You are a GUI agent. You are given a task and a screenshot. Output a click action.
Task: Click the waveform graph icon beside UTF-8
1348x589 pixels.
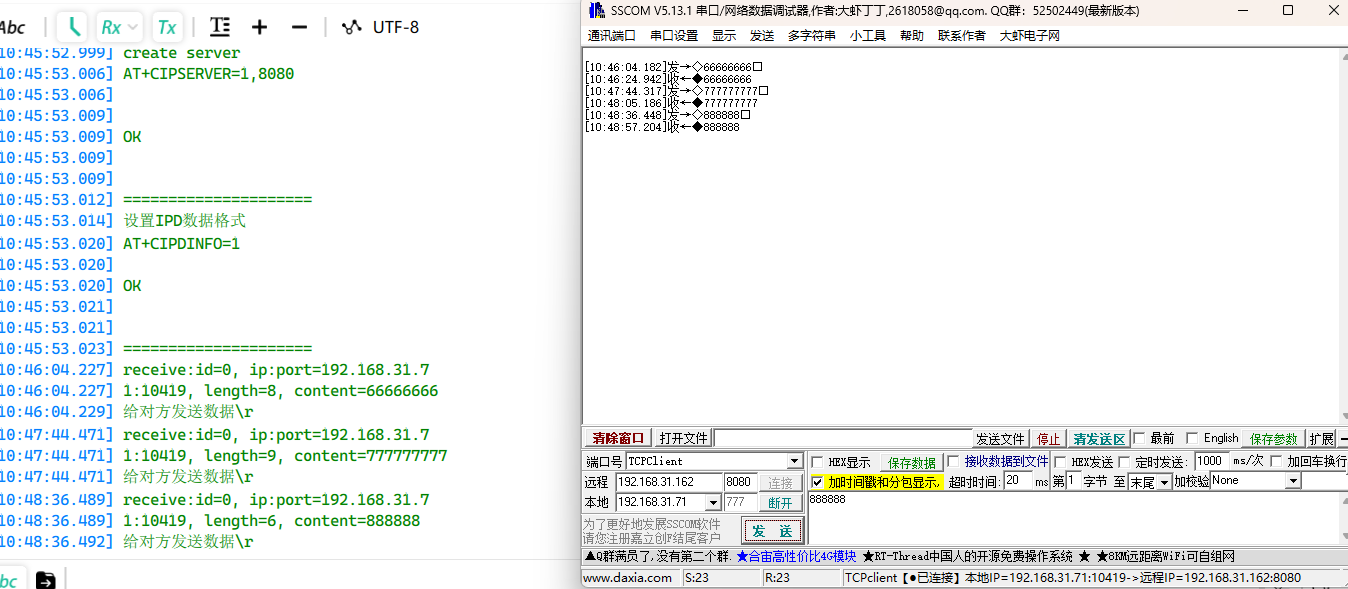[x=350, y=27]
